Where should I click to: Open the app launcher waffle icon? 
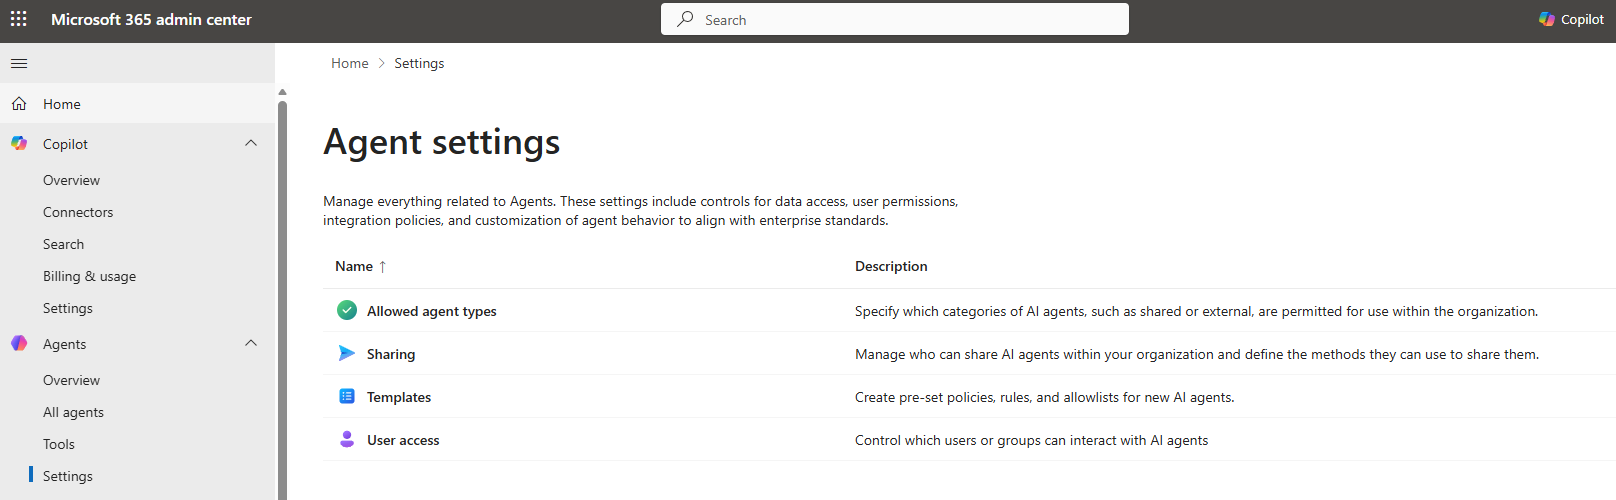point(19,19)
